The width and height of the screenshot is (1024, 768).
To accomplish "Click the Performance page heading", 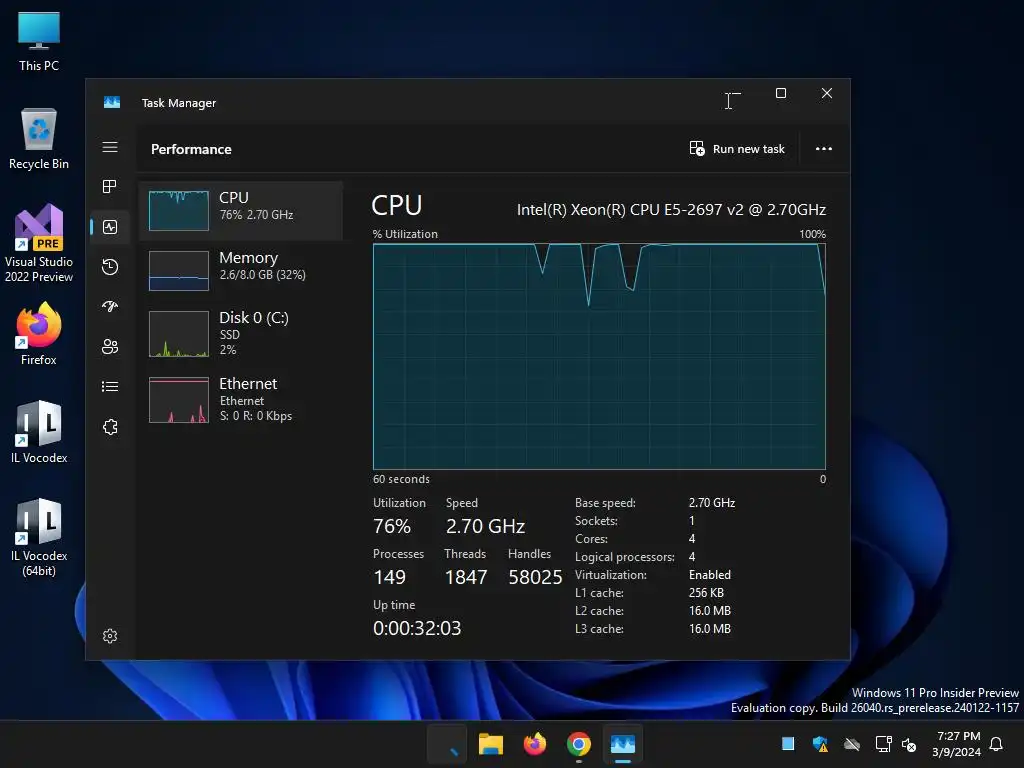I will 191,149.
